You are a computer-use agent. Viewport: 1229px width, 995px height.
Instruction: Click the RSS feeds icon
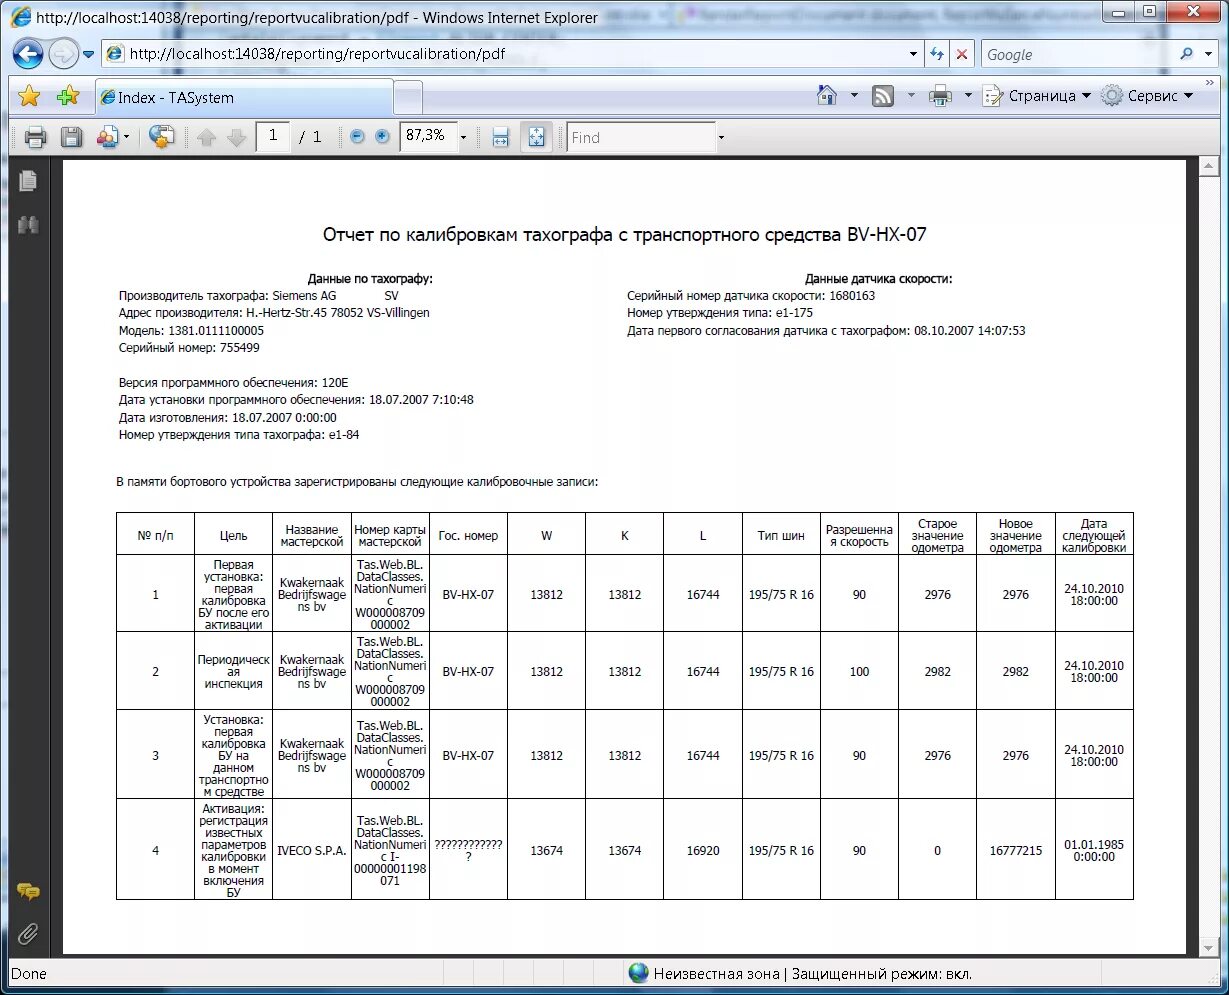click(883, 96)
